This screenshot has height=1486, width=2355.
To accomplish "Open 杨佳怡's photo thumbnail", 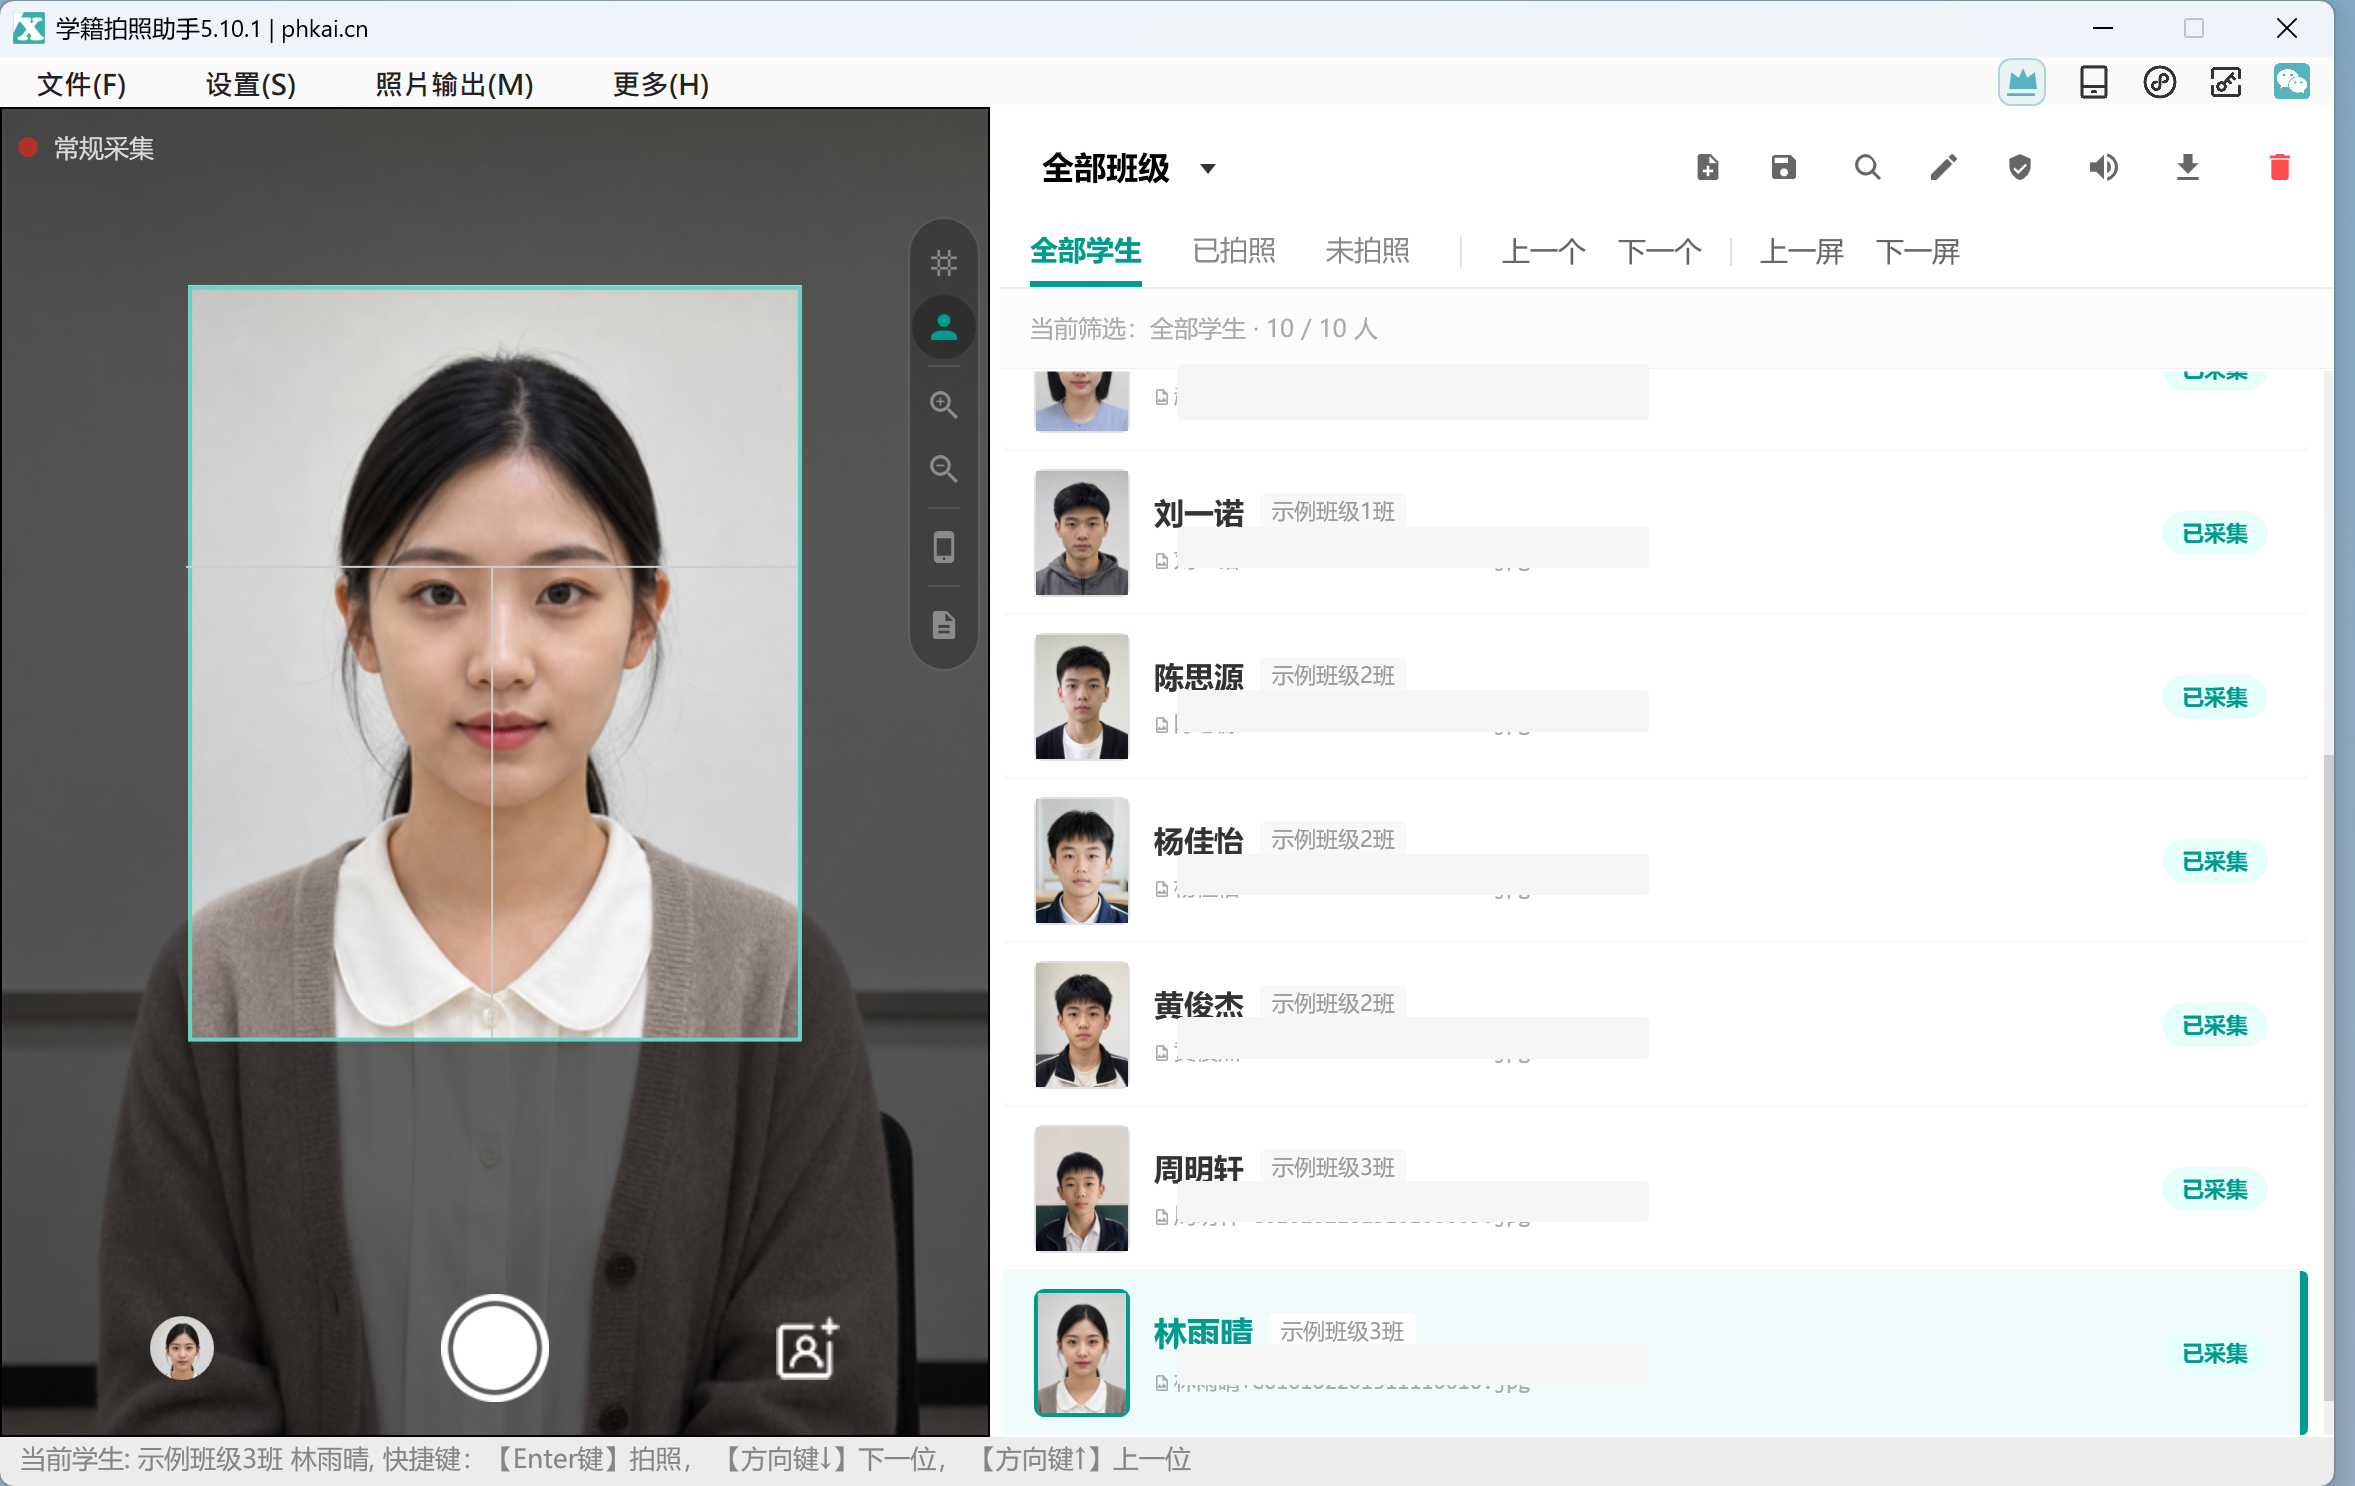I will point(1081,861).
